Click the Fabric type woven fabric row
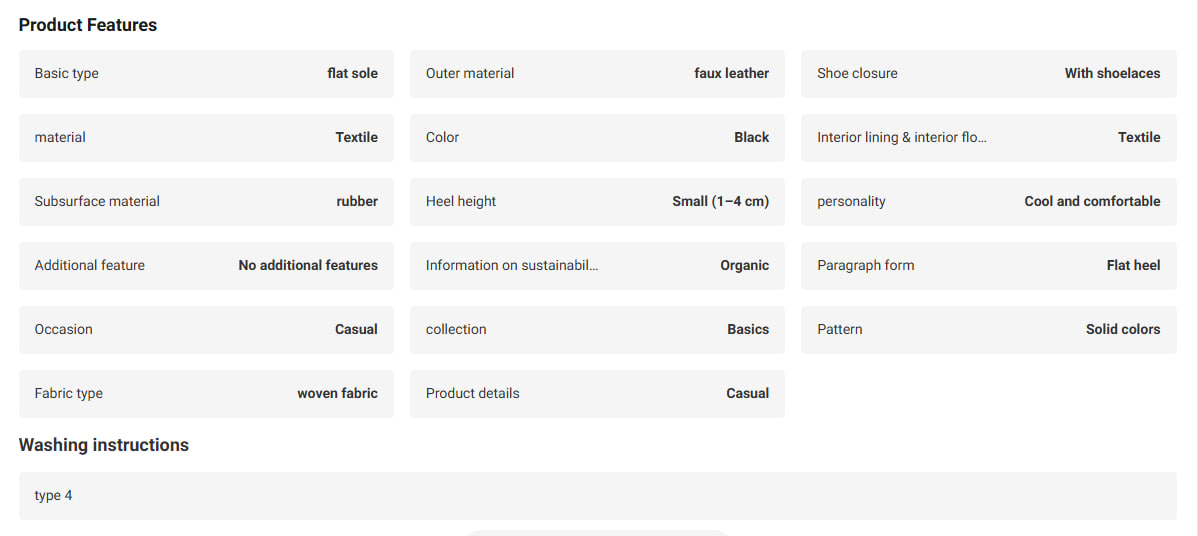 point(206,394)
